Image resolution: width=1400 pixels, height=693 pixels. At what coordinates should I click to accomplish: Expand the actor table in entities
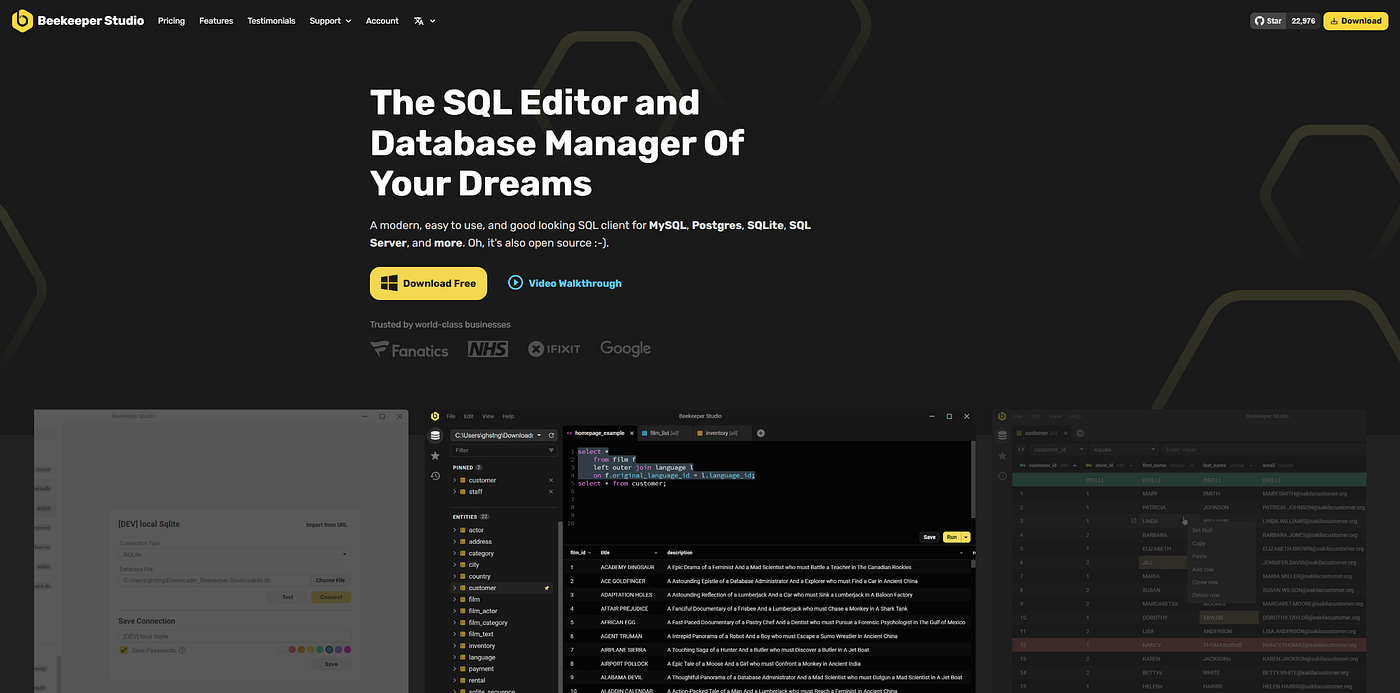454,530
